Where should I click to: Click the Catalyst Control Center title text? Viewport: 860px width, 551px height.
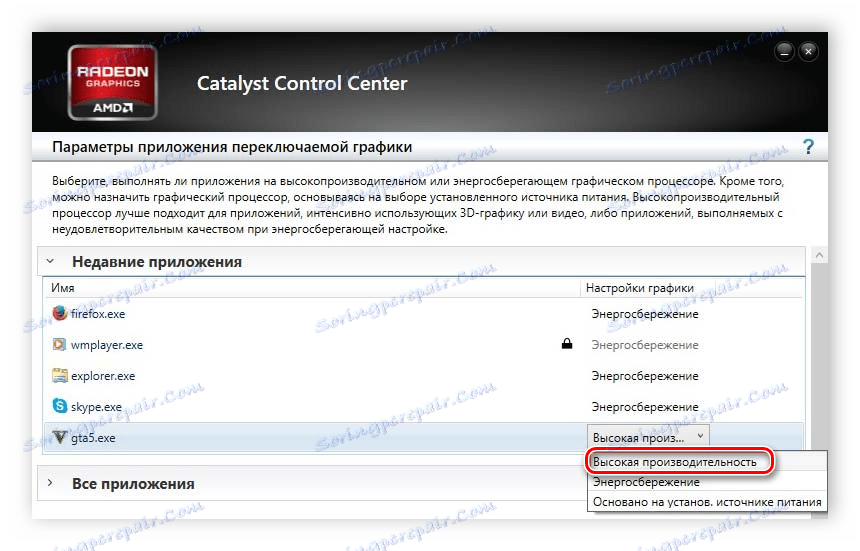(302, 83)
